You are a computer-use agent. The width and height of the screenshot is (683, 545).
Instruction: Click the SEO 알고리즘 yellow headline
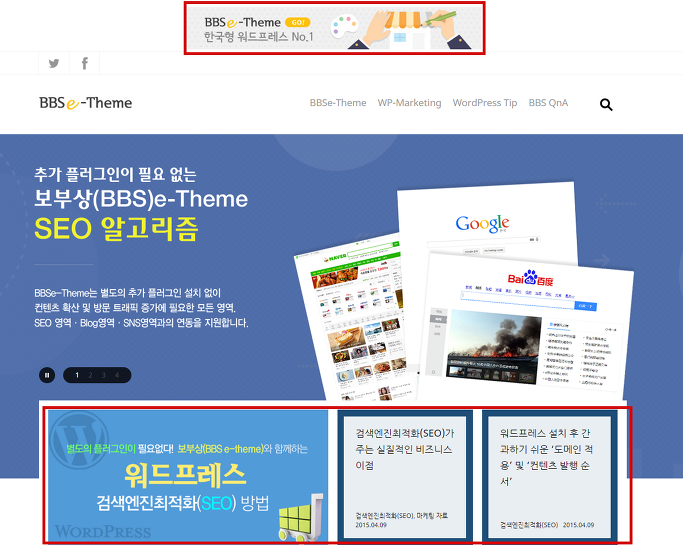click(x=116, y=228)
